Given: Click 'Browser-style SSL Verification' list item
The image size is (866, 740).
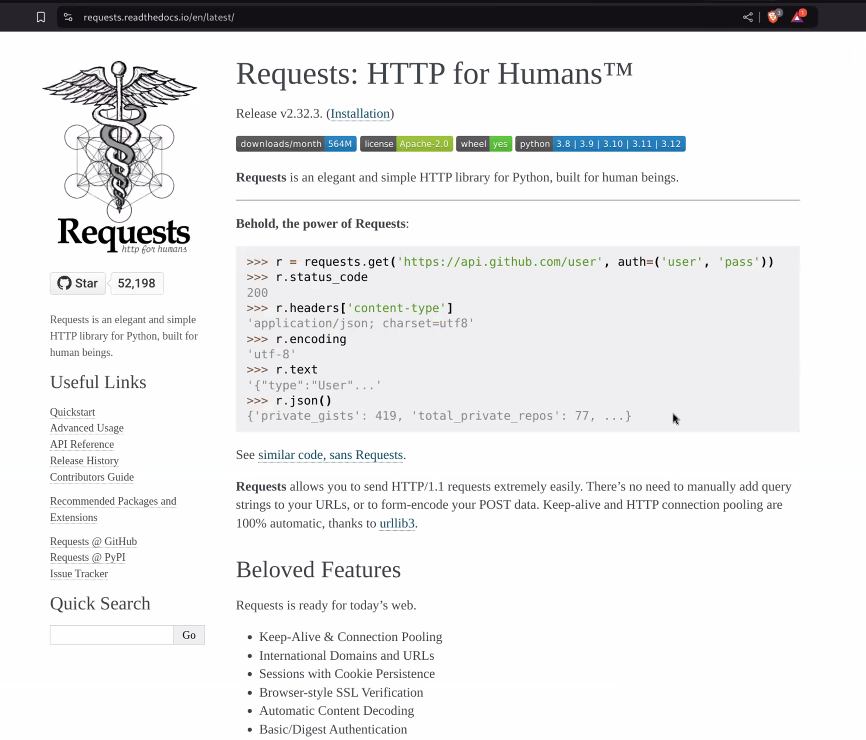Looking at the screenshot, I should (341, 693).
